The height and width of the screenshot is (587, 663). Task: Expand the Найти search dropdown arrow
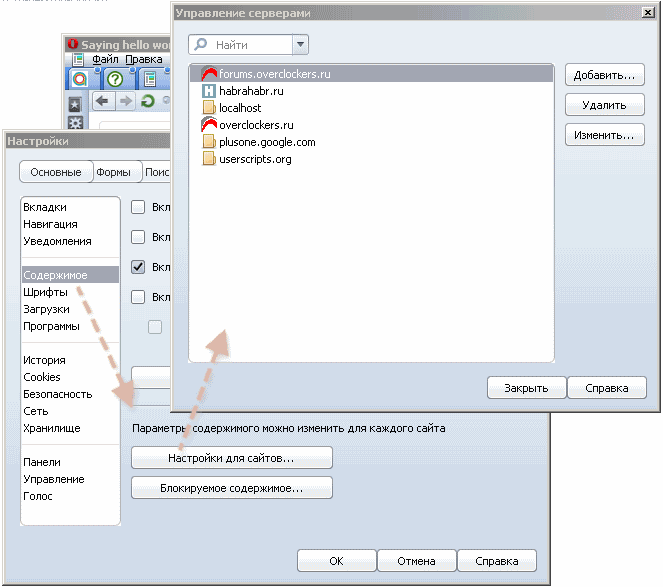300,44
